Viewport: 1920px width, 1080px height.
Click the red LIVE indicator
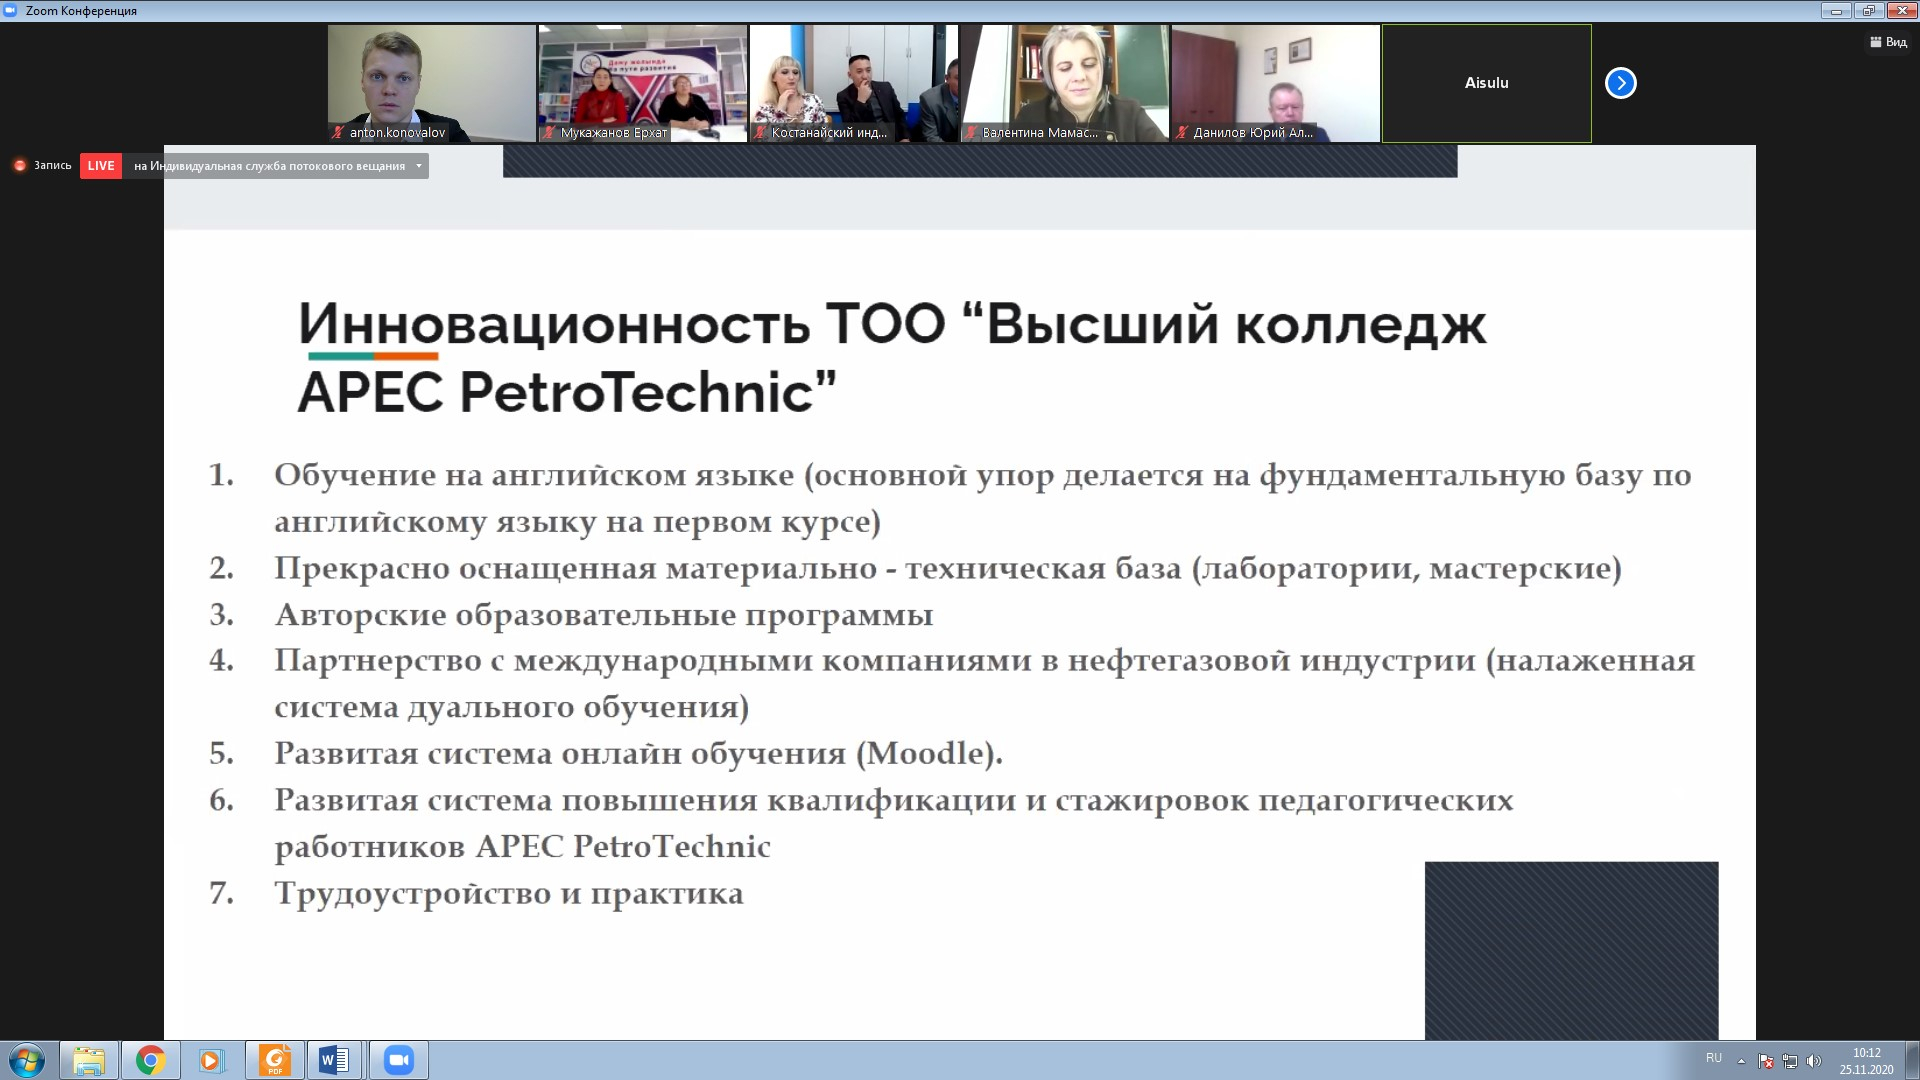point(101,166)
